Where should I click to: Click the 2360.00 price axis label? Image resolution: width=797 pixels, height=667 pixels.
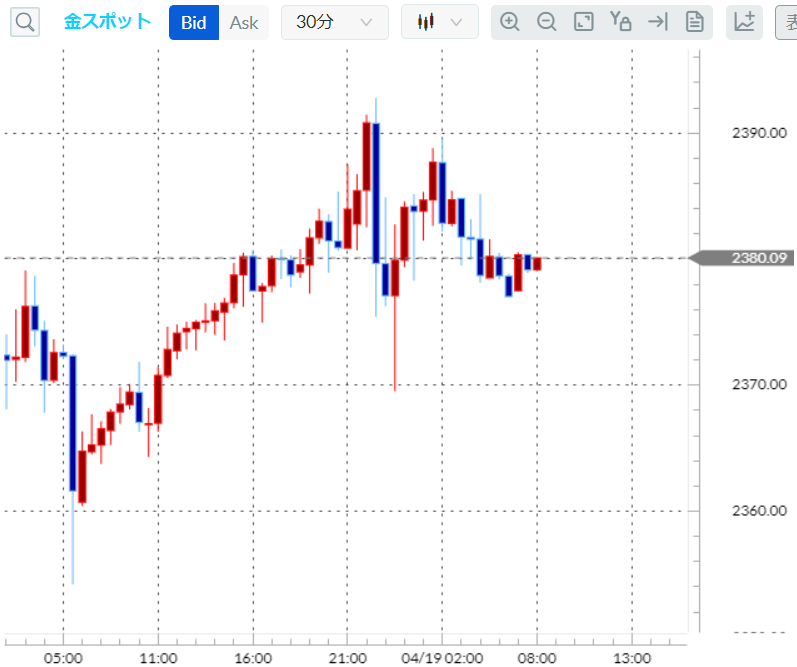[759, 510]
